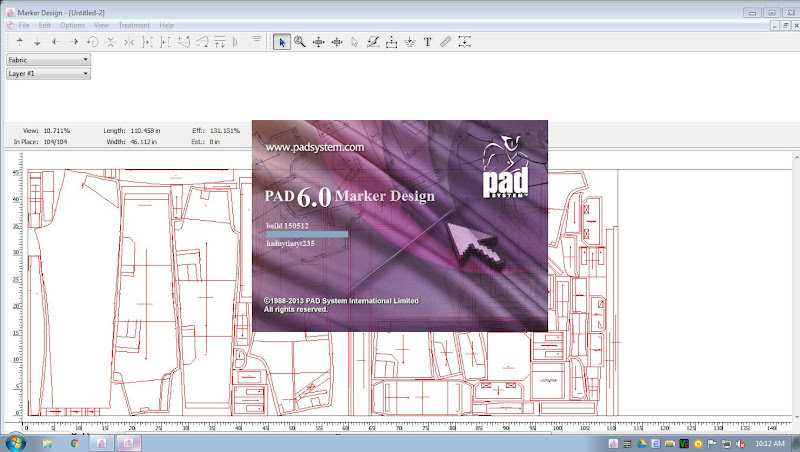Click the downward arrow onto lines tool
This screenshot has width=800, height=452.
pos(410,42)
